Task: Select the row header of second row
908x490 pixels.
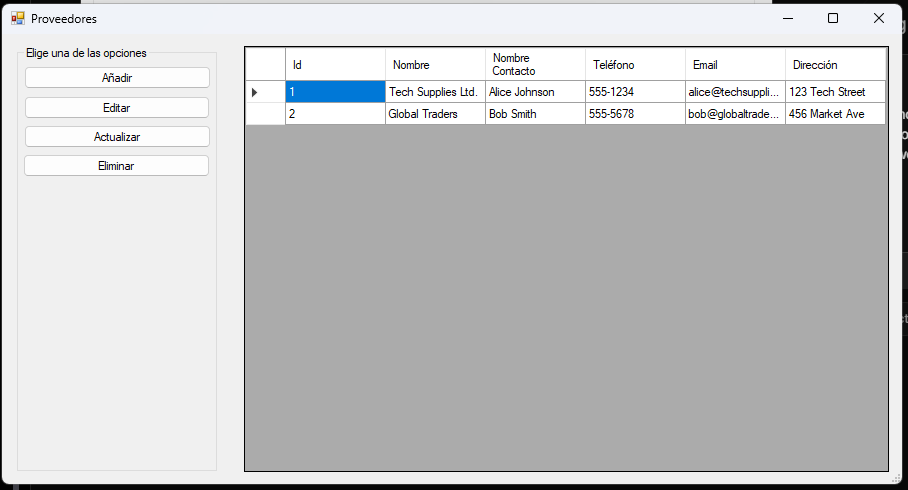Action: tap(265, 114)
